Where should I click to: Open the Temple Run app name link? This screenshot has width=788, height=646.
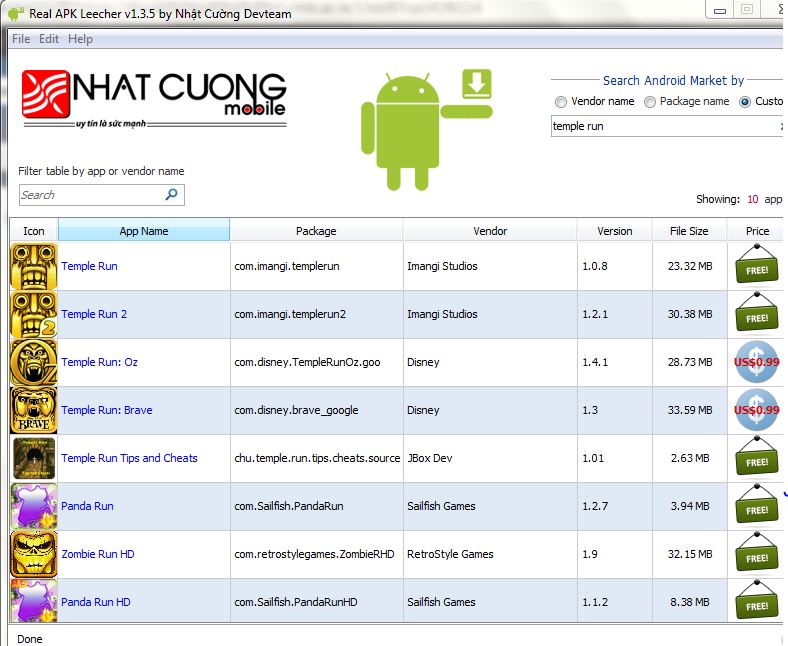tap(89, 266)
